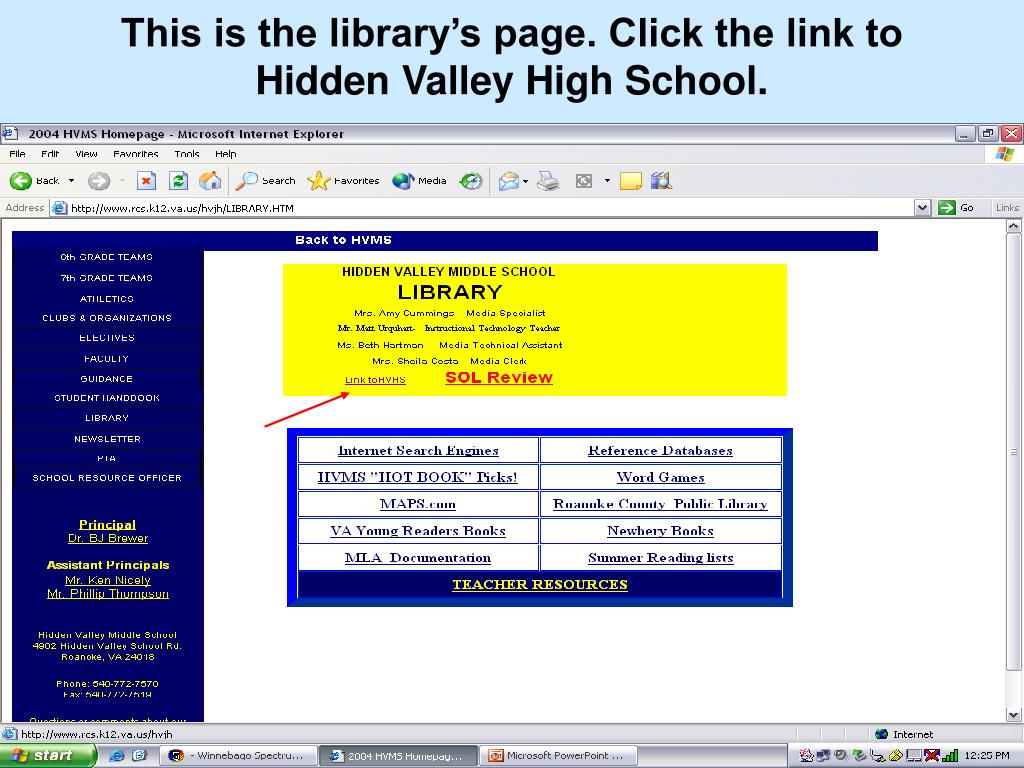The height and width of the screenshot is (768, 1024).
Task: Open the MAPS.com link
Action: tap(418, 504)
